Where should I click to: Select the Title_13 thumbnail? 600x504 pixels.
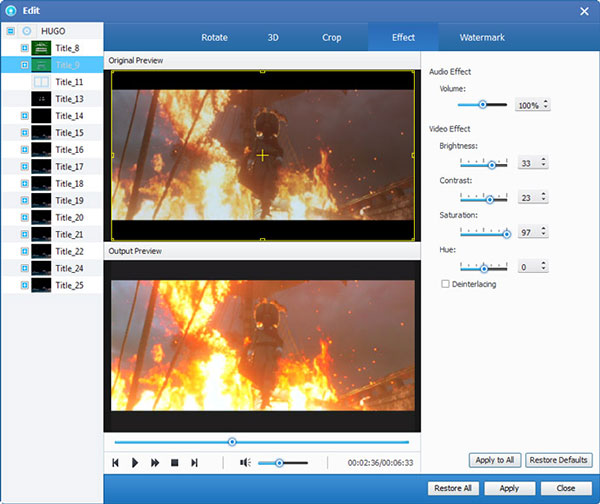pos(41,99)
